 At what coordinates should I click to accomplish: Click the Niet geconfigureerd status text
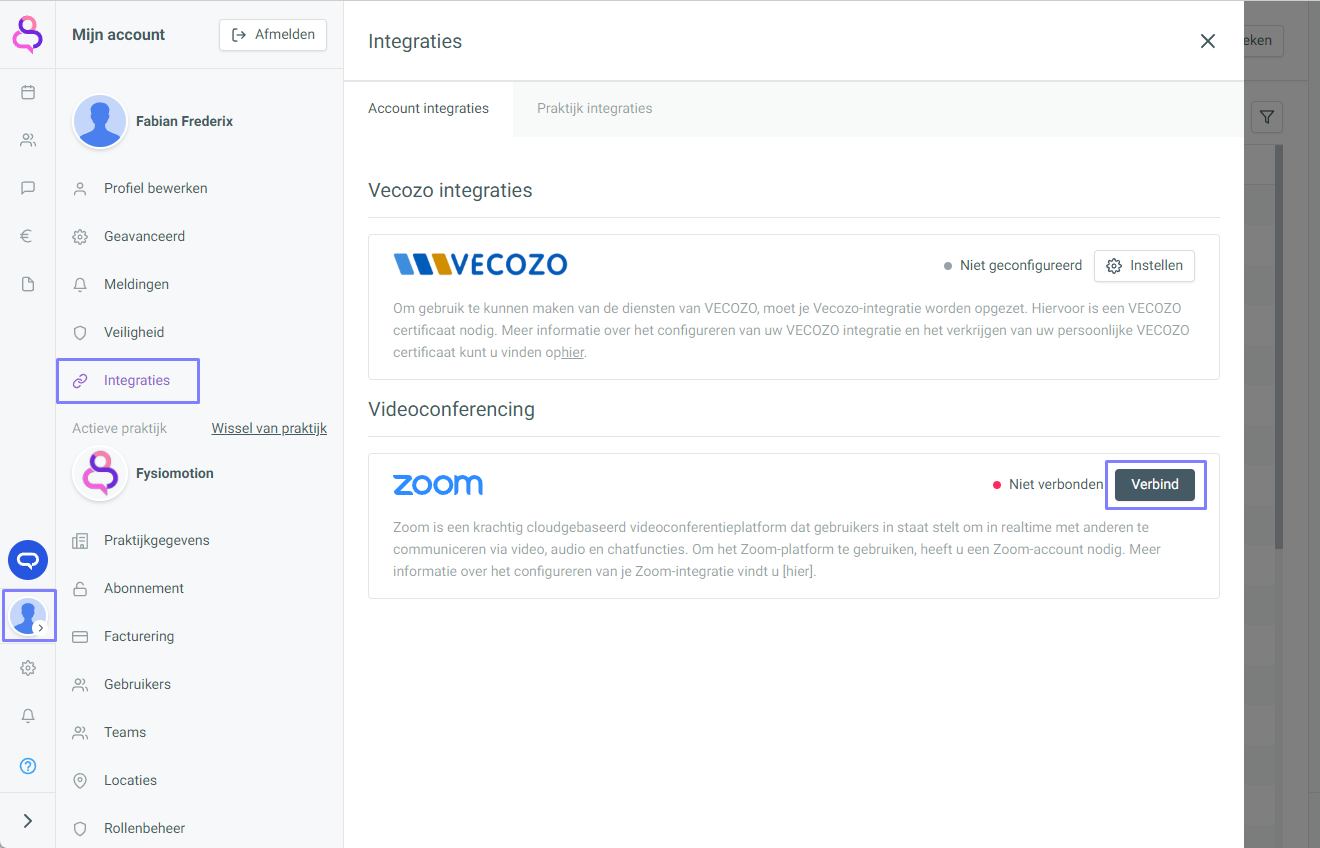coord(1021,266)
